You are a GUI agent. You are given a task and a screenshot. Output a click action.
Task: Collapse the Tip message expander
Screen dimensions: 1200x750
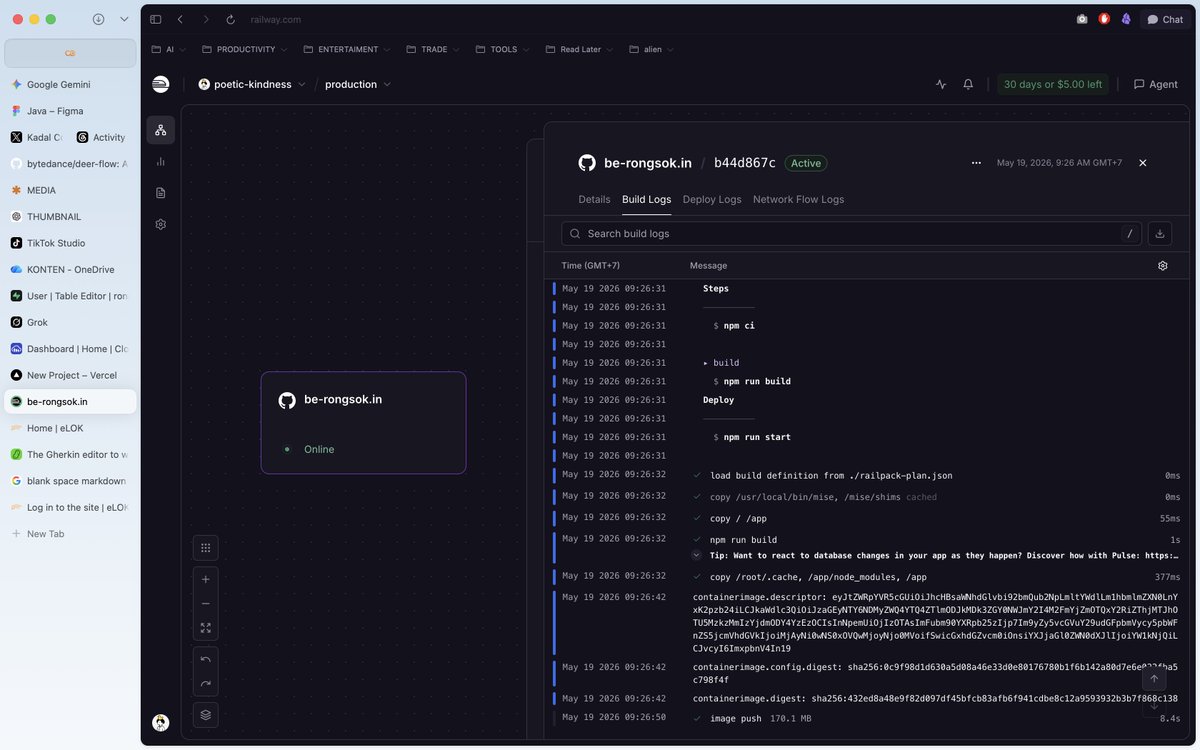(697, 555)
